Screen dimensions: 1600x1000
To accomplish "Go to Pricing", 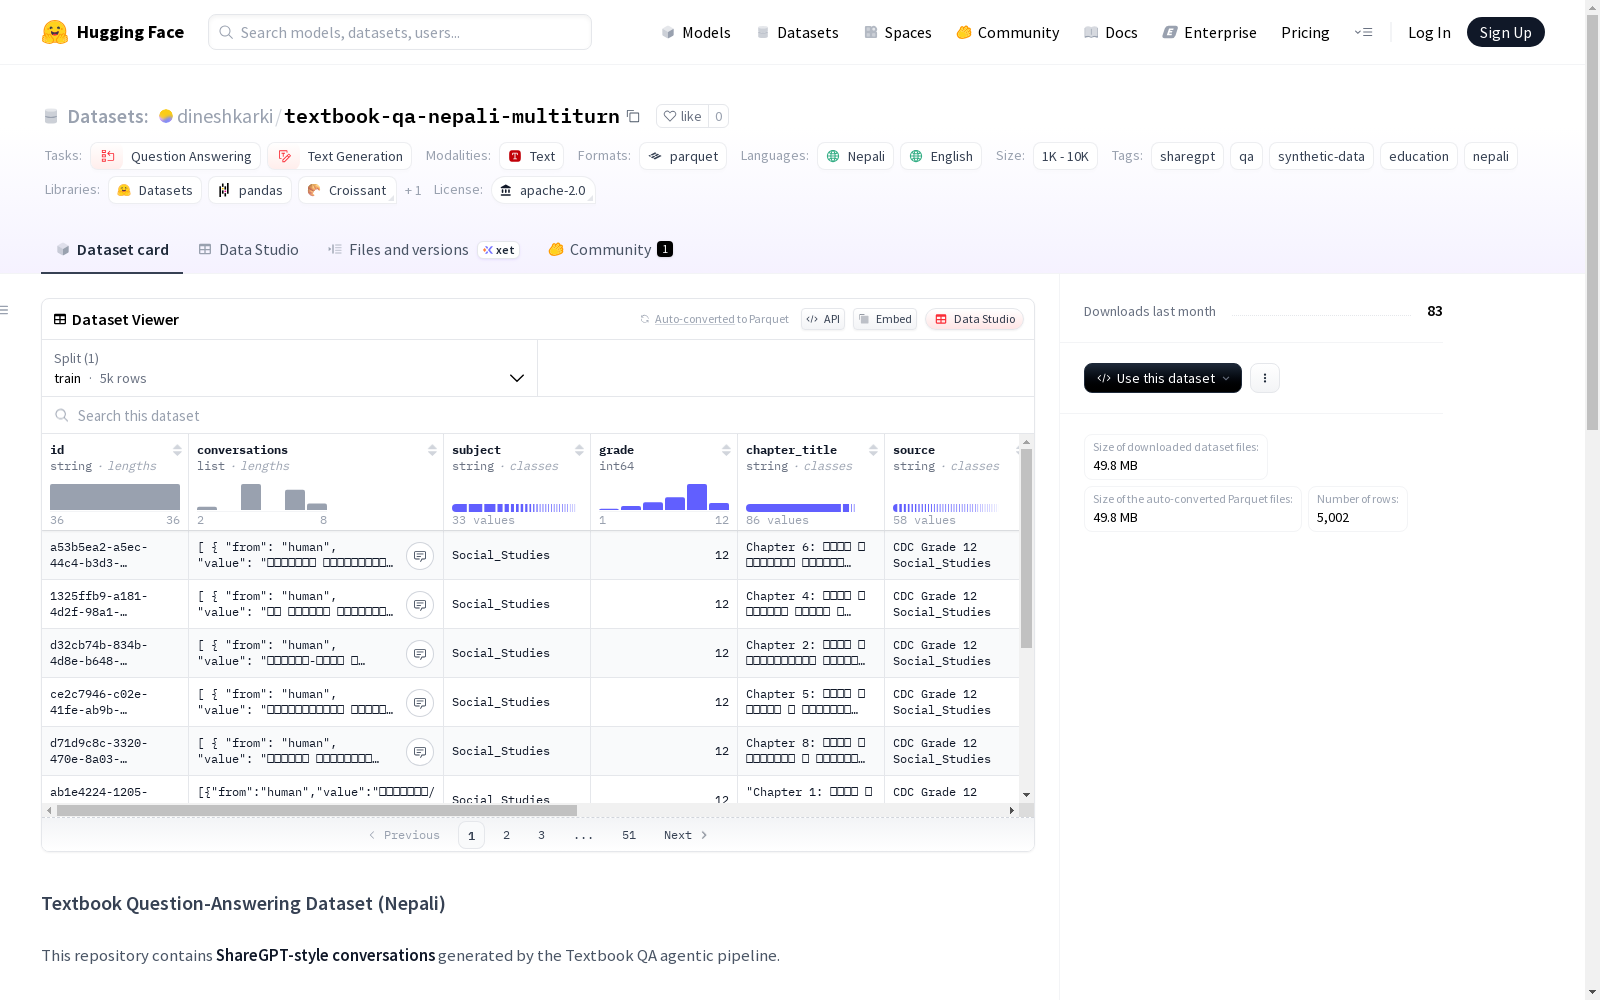I will pyautogui.click(x=1305, y=32).
